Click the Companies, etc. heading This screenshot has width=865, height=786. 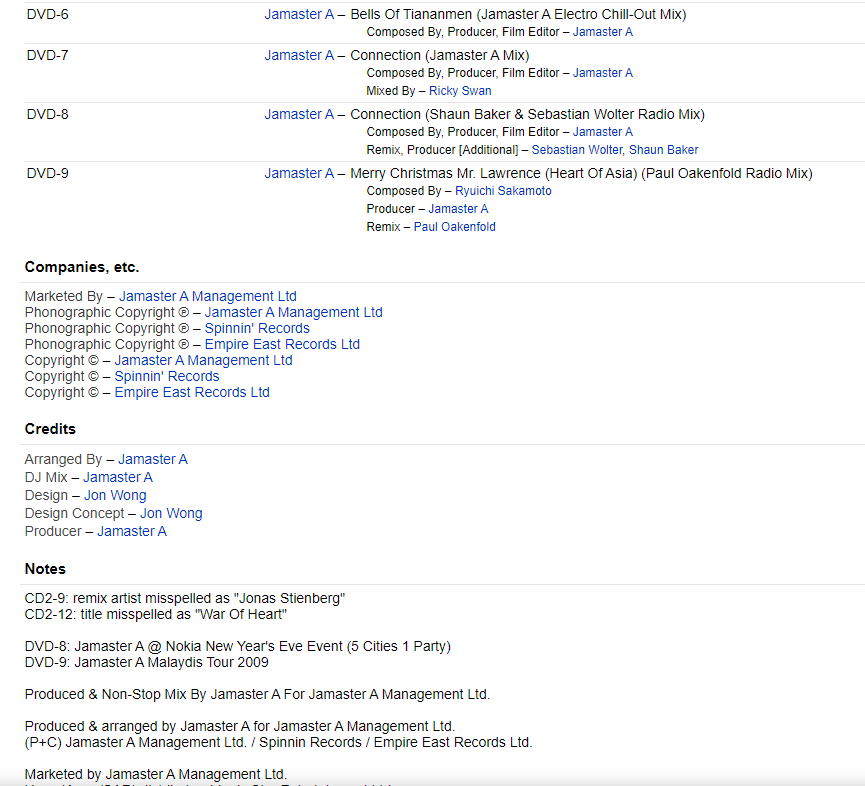pyautogui.click(x=82, y=267)
